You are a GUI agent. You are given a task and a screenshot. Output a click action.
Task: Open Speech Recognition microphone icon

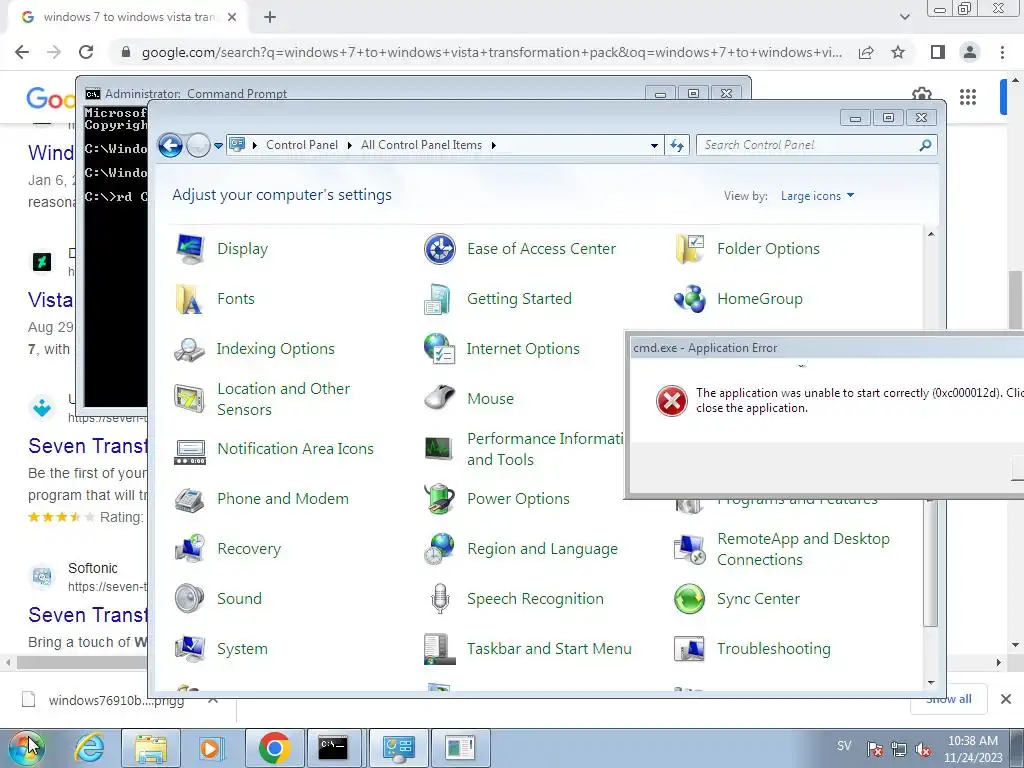coord(440,599)
